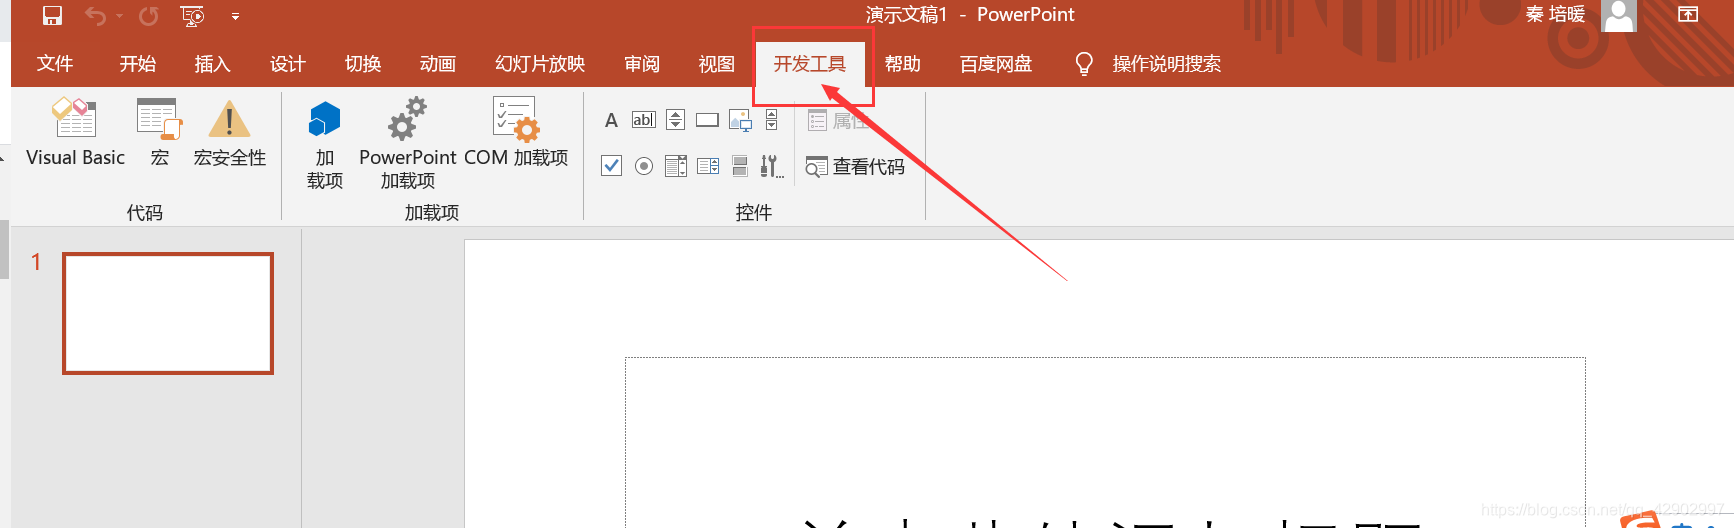Switch to the 动画 Animations tab
The height and width of the screenshot is (528, 1734).
click(x=438, y=64)
